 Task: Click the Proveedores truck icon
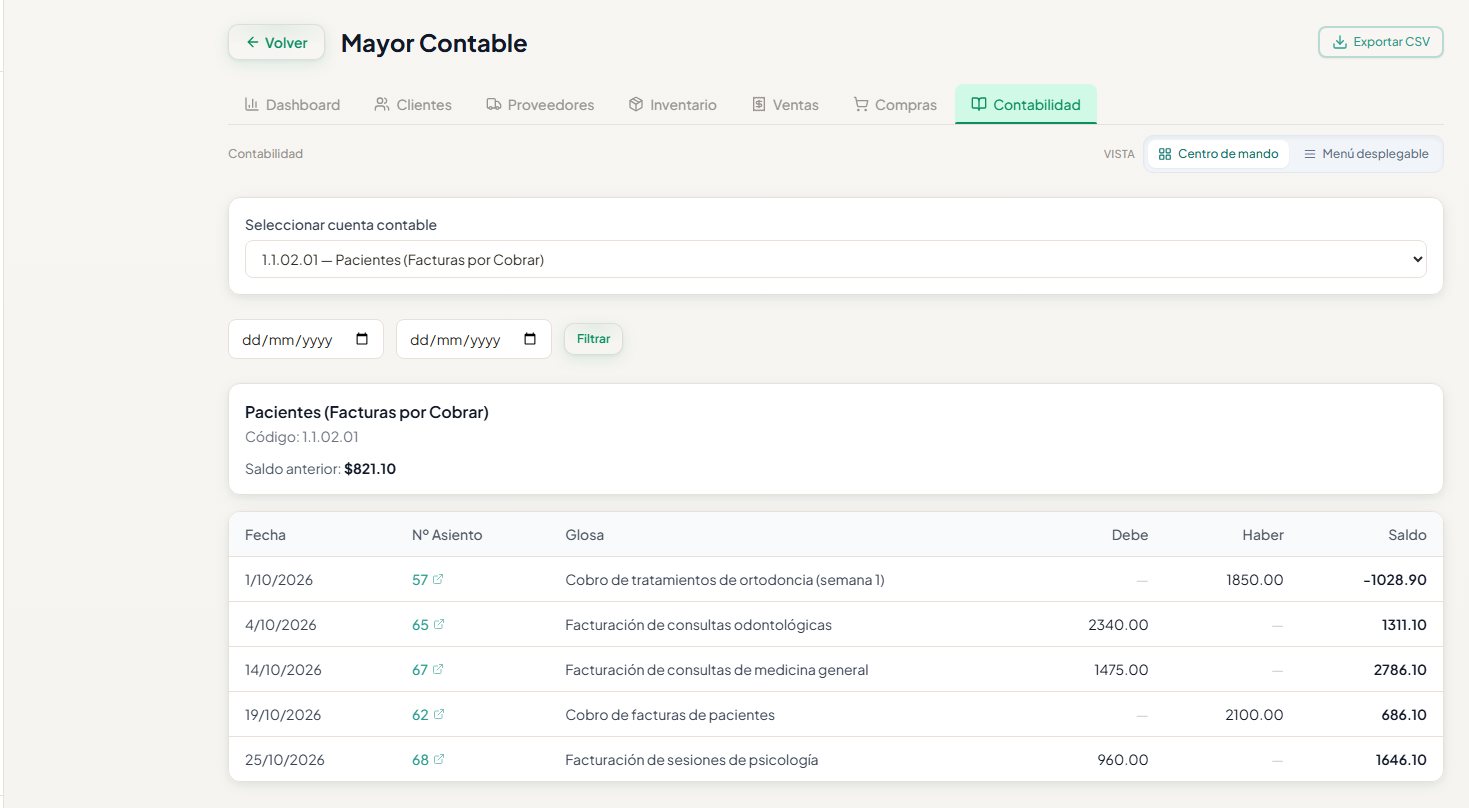click(493, 104)
